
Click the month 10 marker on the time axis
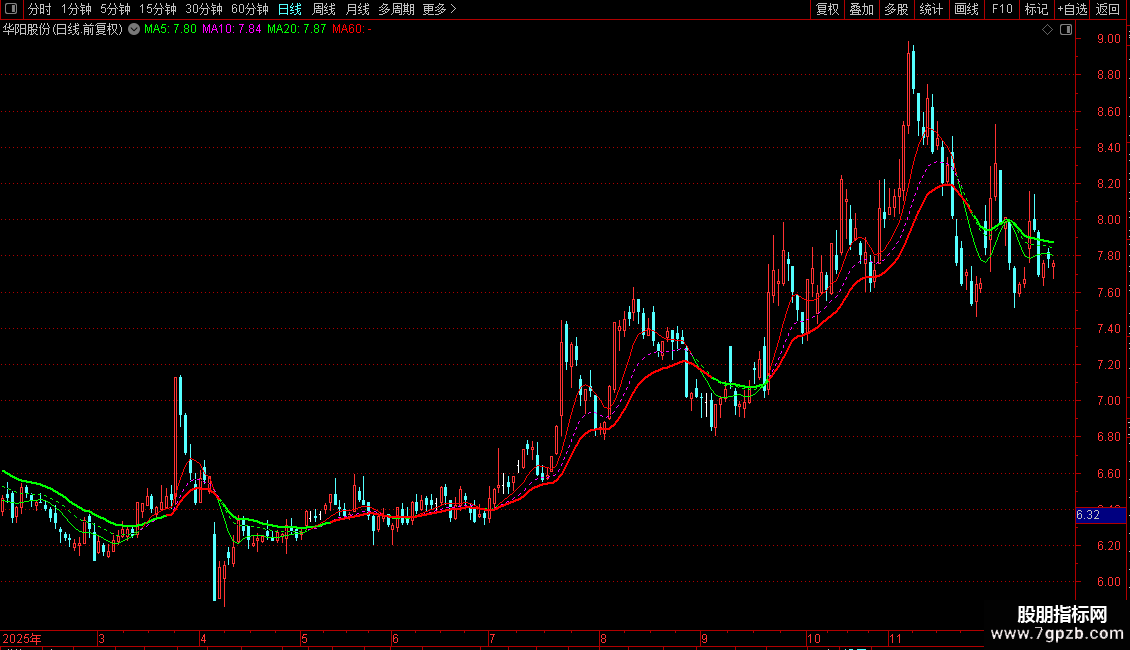click(x=814, y=638)
